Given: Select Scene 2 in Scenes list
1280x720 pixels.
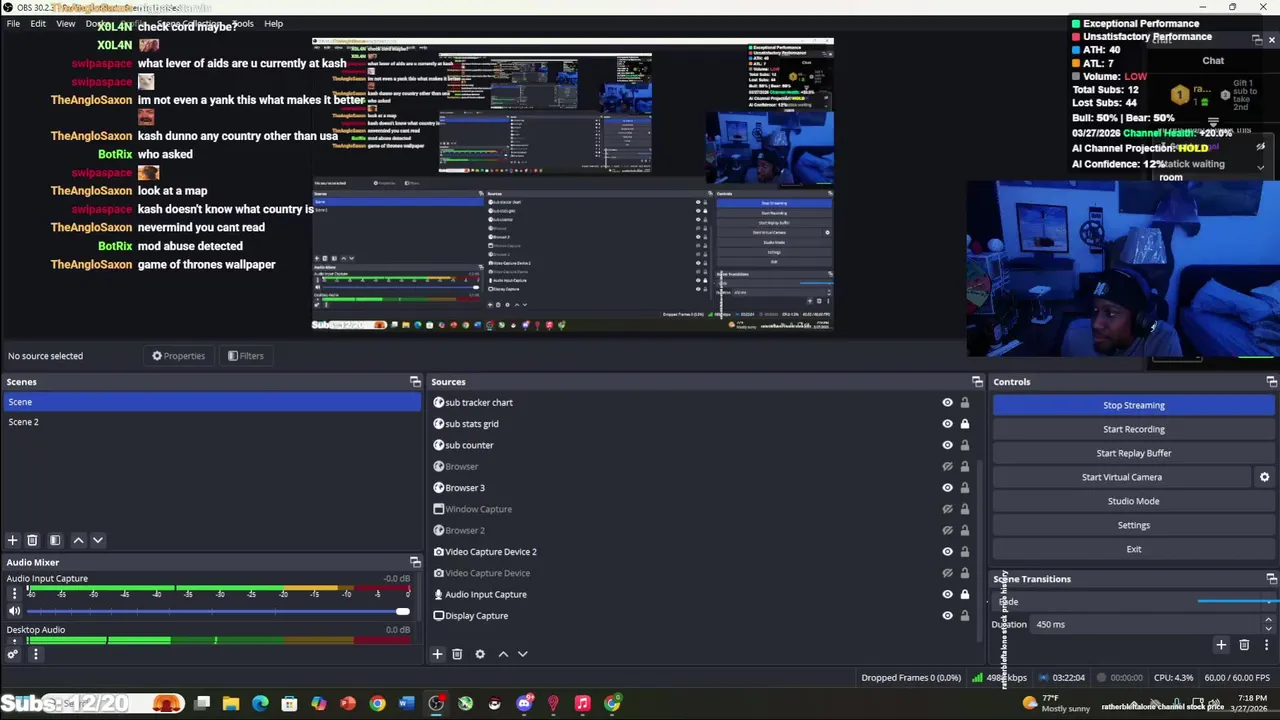Looking at the screenshot, I should [x=211, y=422].
